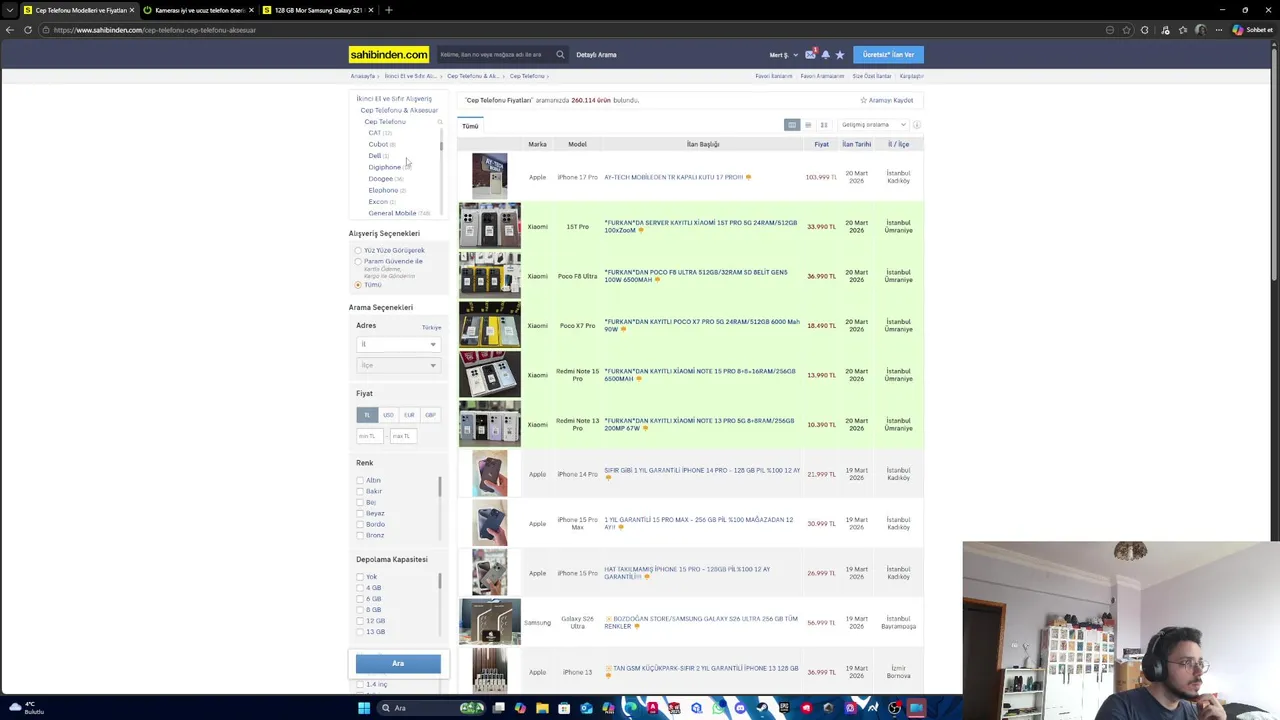Open Outlook from the taskbar
Viewport: 1280px width, 720px height.
[x=586, y=708]
